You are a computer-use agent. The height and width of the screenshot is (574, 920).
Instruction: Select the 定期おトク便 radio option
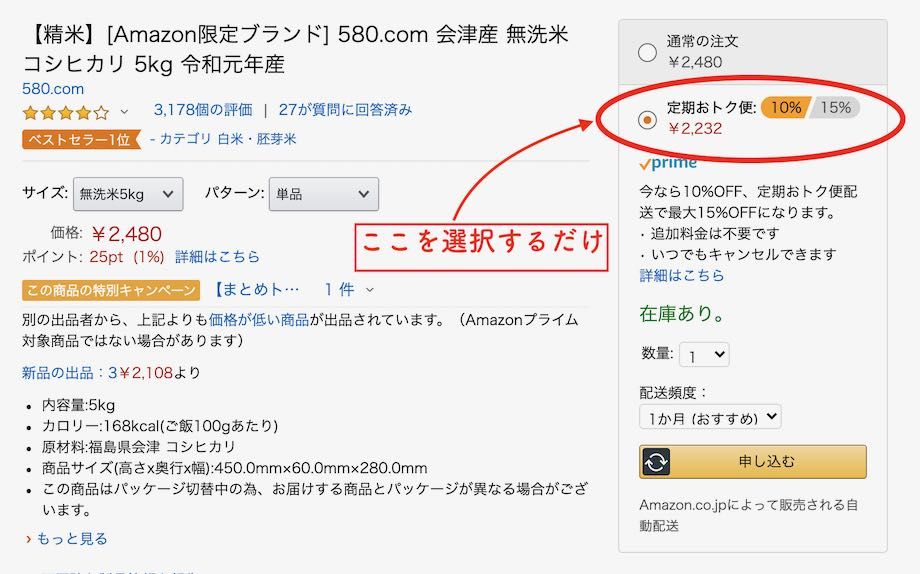[647, 120]
